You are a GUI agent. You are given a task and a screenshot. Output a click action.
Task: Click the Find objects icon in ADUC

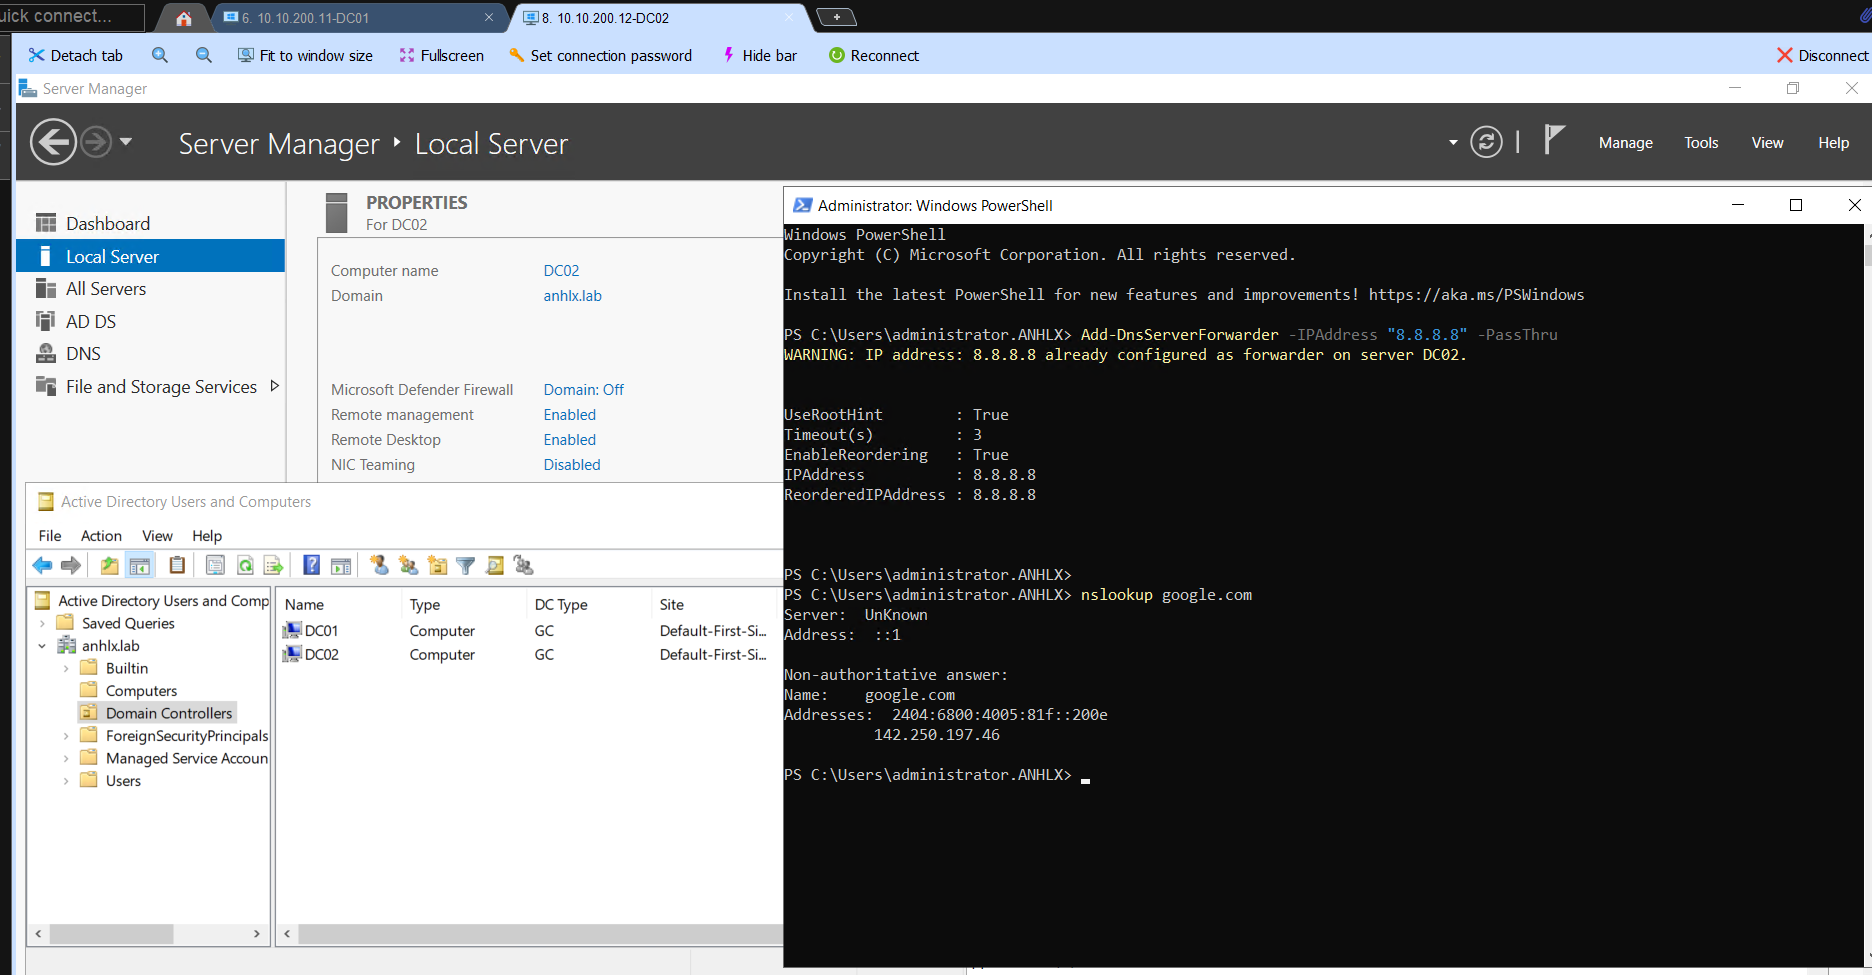(x=494, y=566)
